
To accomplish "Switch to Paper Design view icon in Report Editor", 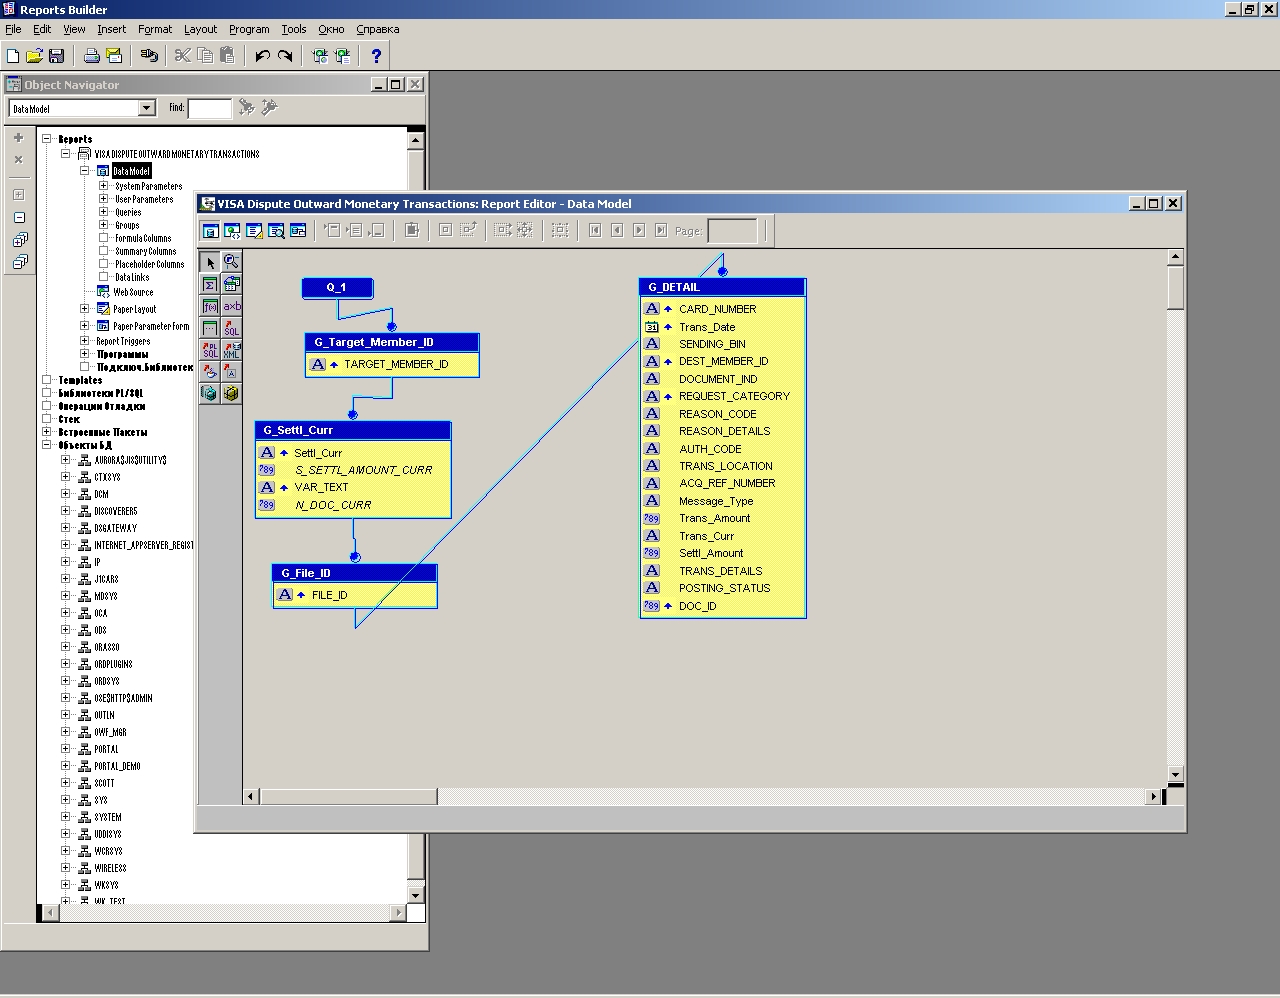I will [276, 231].
